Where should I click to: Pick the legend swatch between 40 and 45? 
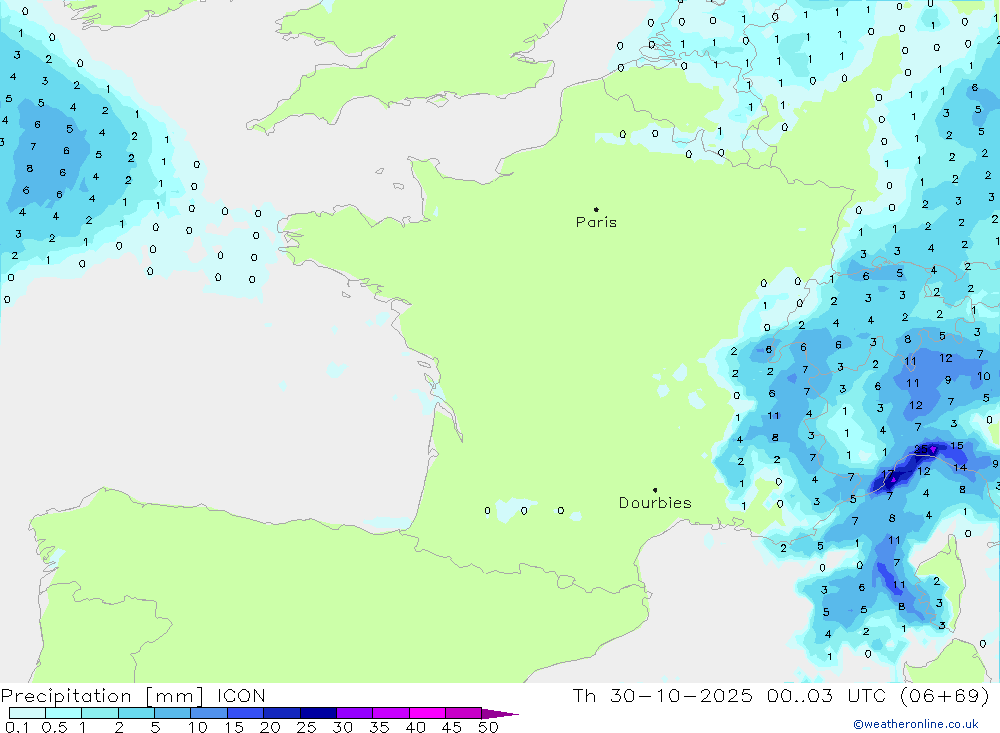click(427, 713)
